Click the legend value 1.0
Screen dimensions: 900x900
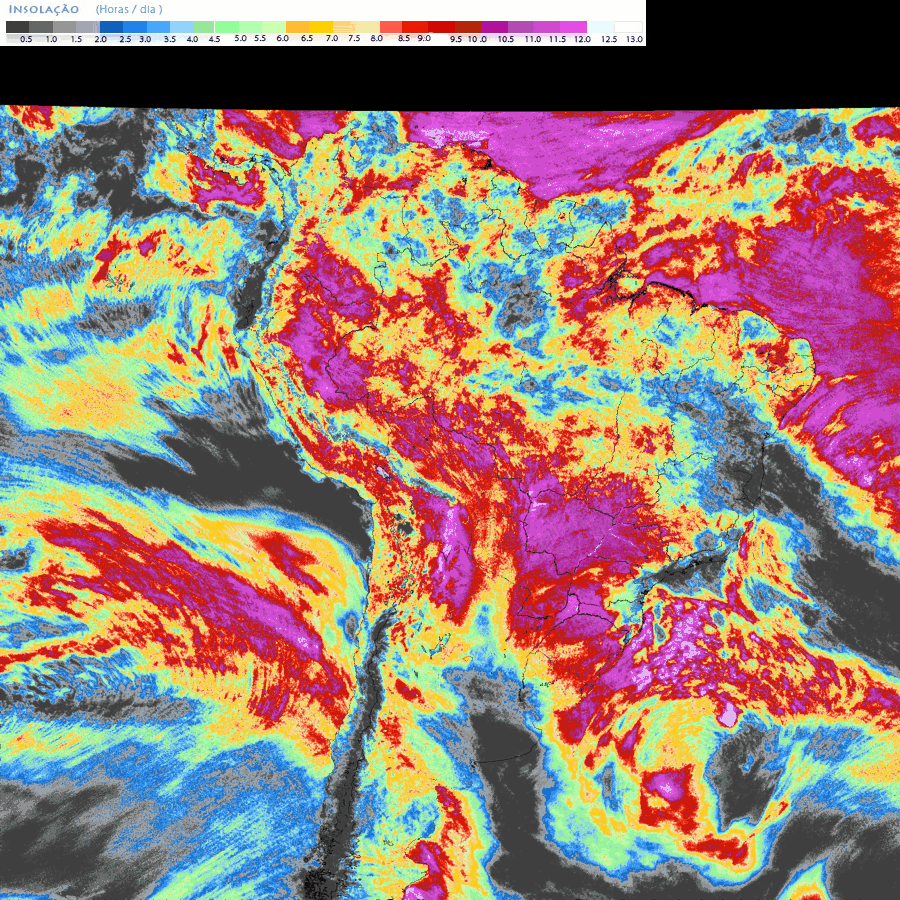pyautogui.click(x=51, y=40)
